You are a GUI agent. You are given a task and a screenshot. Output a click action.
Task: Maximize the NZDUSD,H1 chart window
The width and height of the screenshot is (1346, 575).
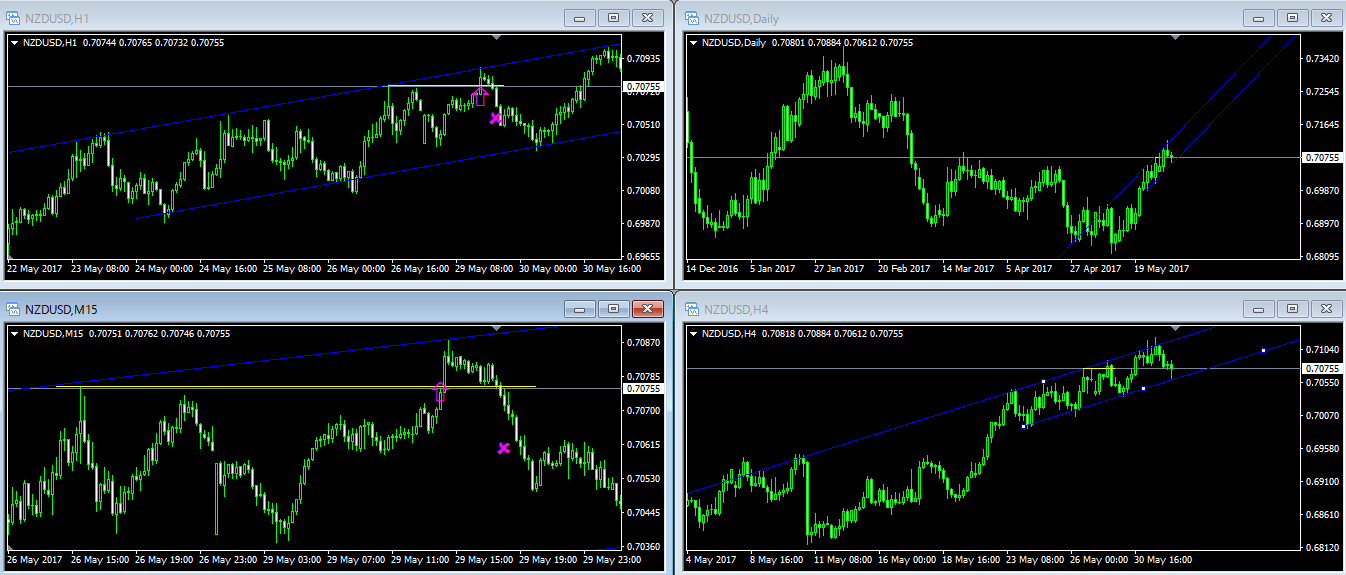(613, 17)
